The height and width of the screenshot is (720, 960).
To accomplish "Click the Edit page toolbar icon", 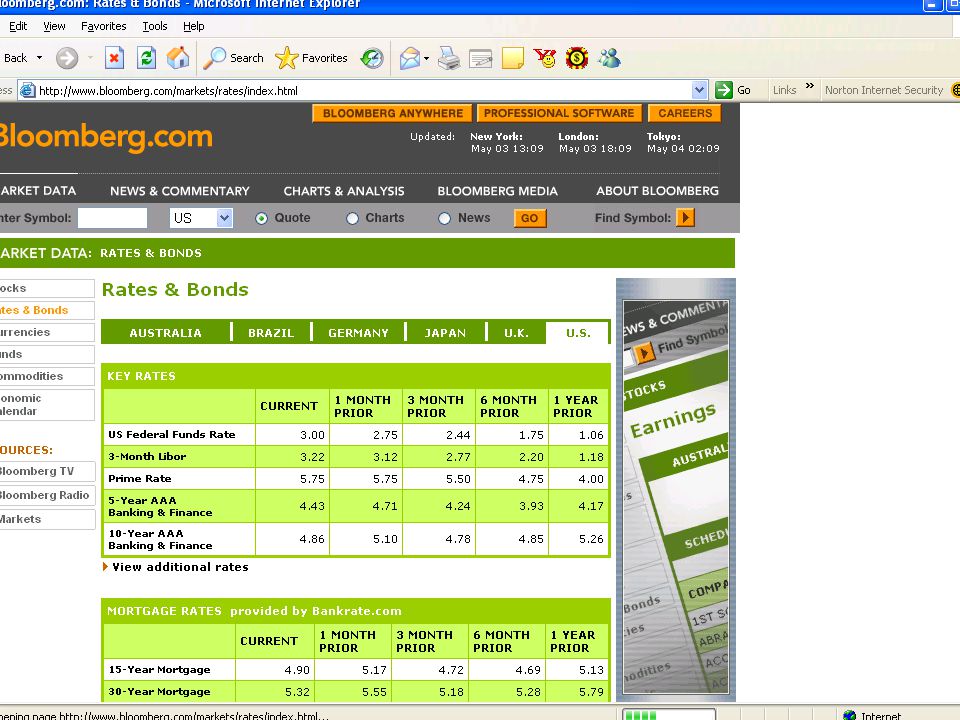I will click(x=481, y=59).
